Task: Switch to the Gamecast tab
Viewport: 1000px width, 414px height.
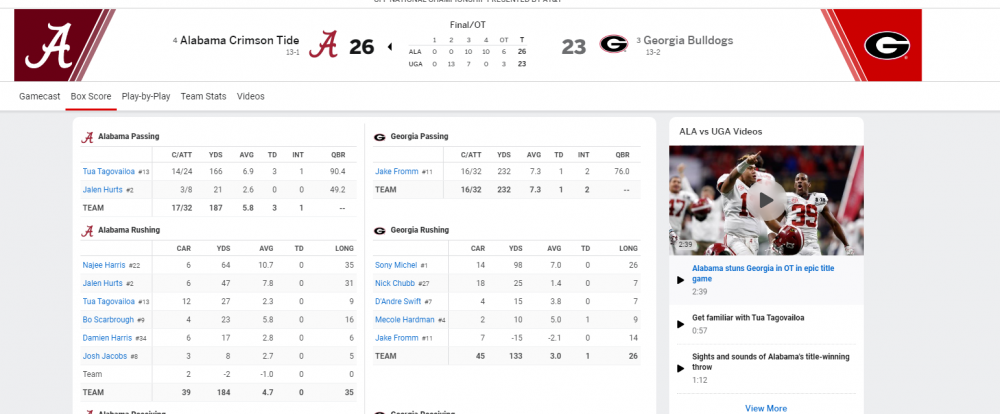Action: 40,96
